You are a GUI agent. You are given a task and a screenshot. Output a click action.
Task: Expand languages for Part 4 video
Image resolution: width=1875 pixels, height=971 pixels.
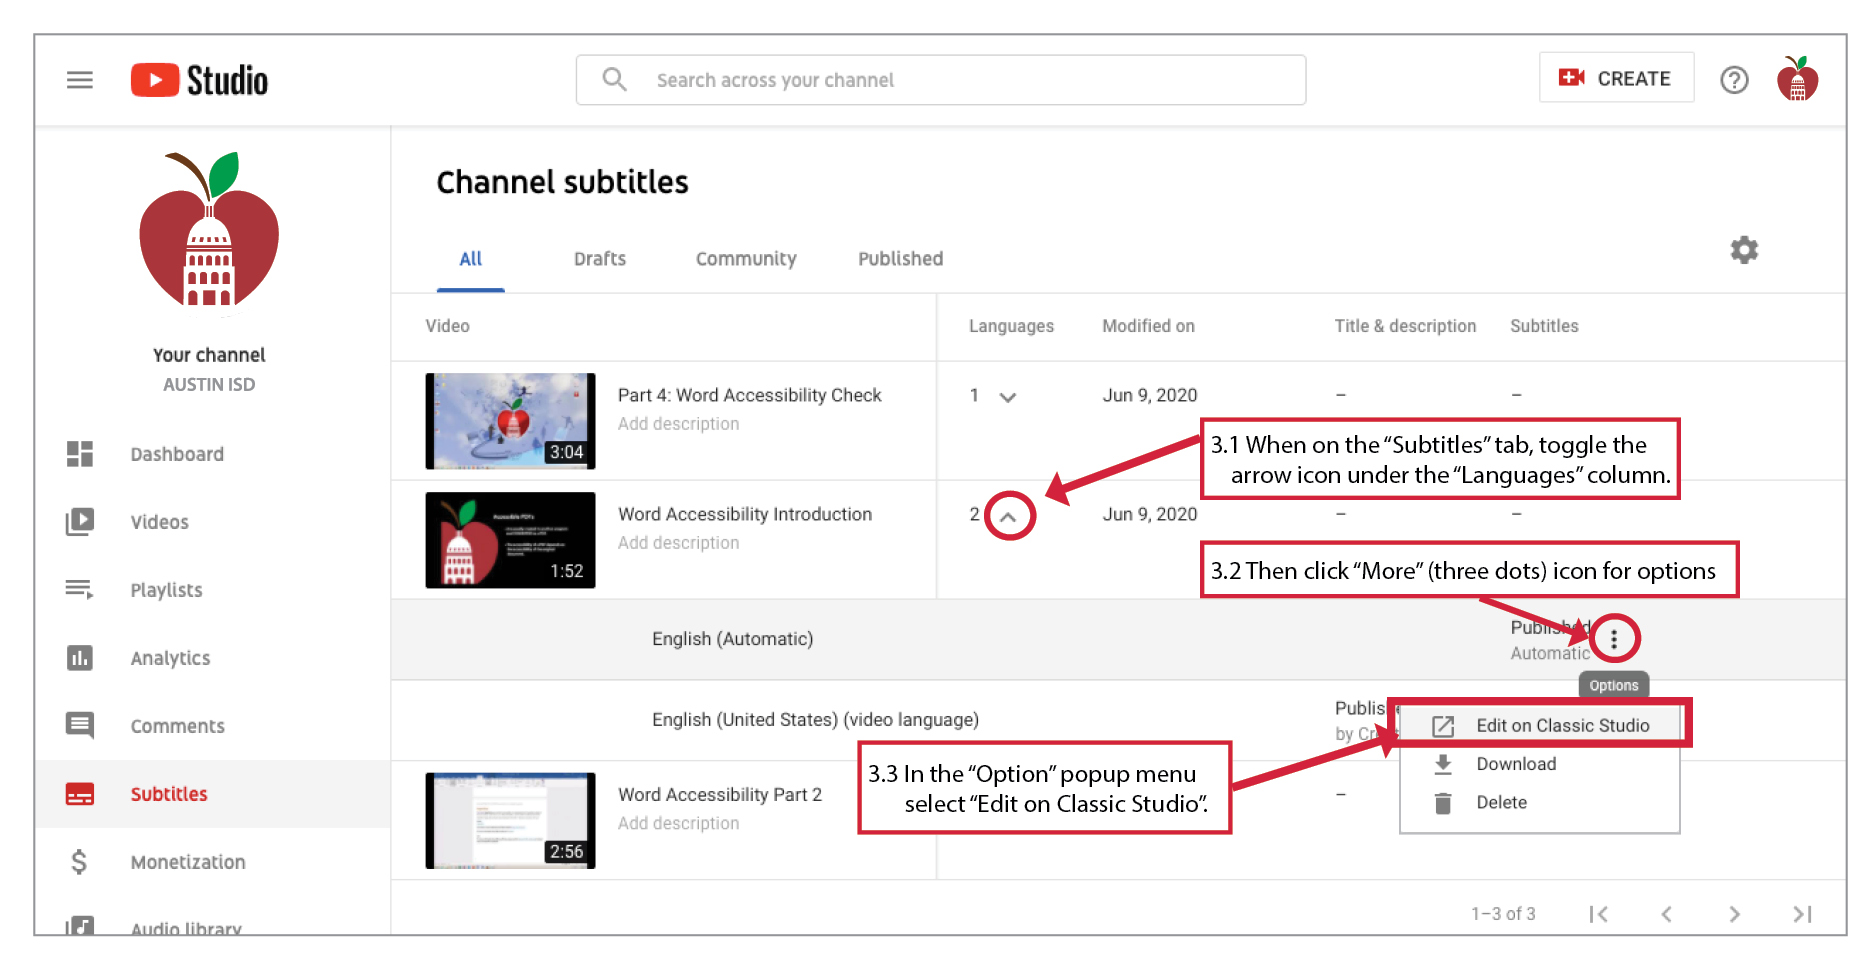[x=1008, y=397]
